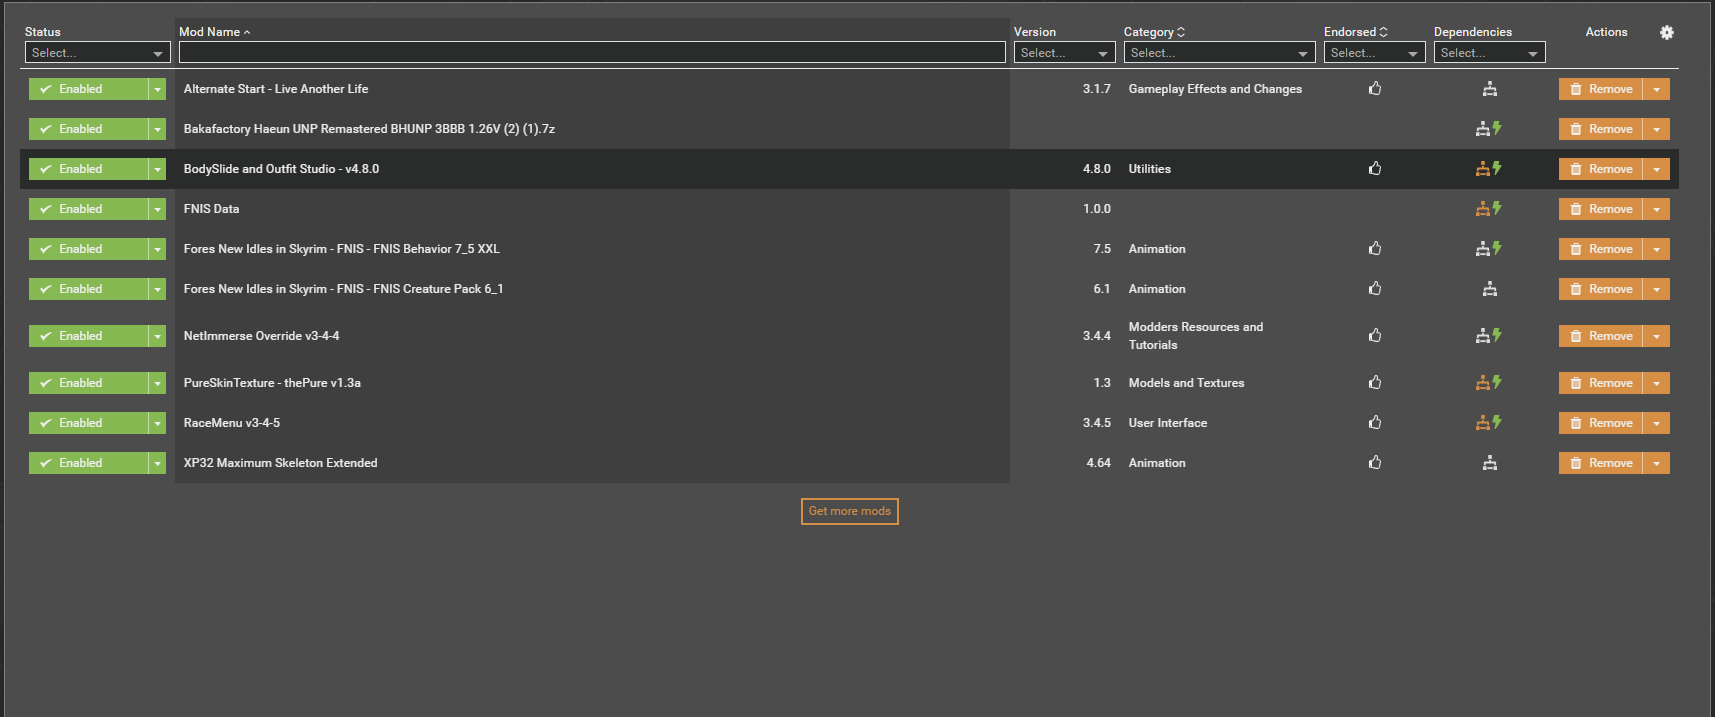Open the Category filter dropdown
This screenshot has height=717, width=1715.
(x=1218, y=53)
